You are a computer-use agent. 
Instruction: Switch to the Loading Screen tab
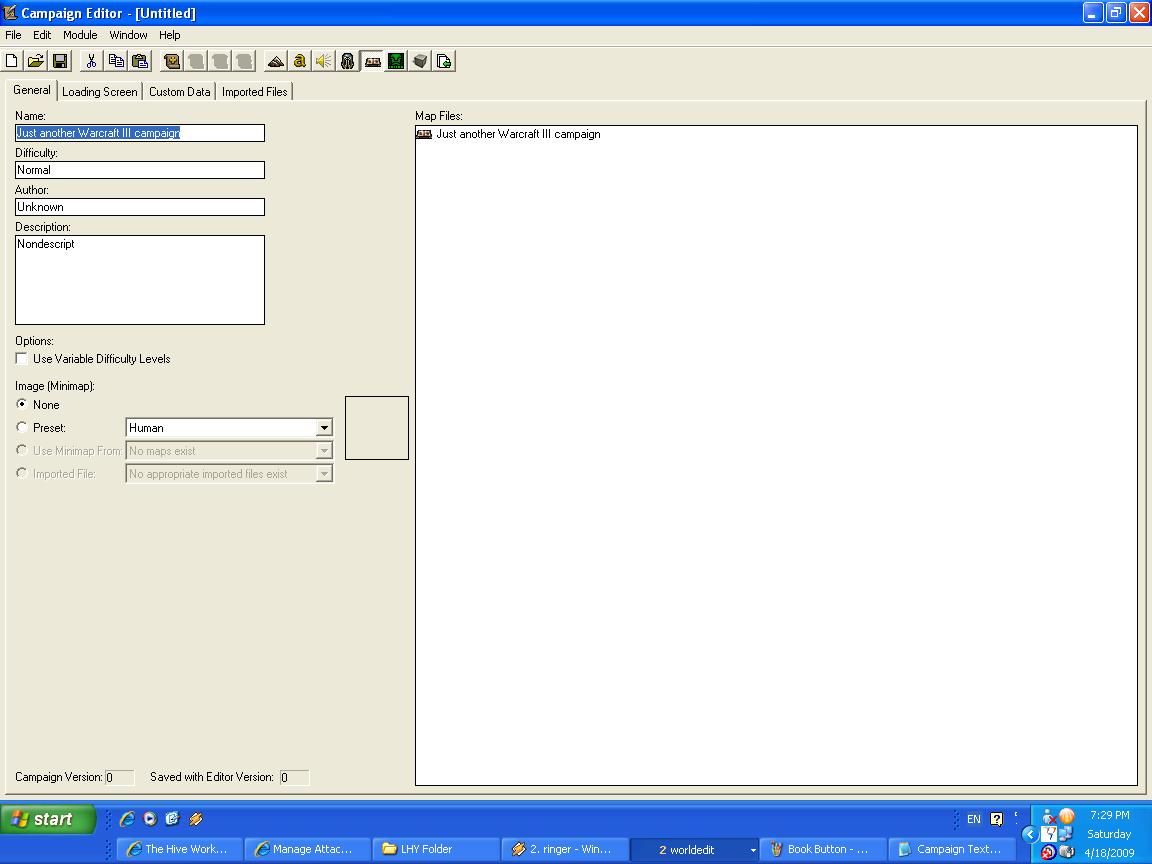[99, 92]
